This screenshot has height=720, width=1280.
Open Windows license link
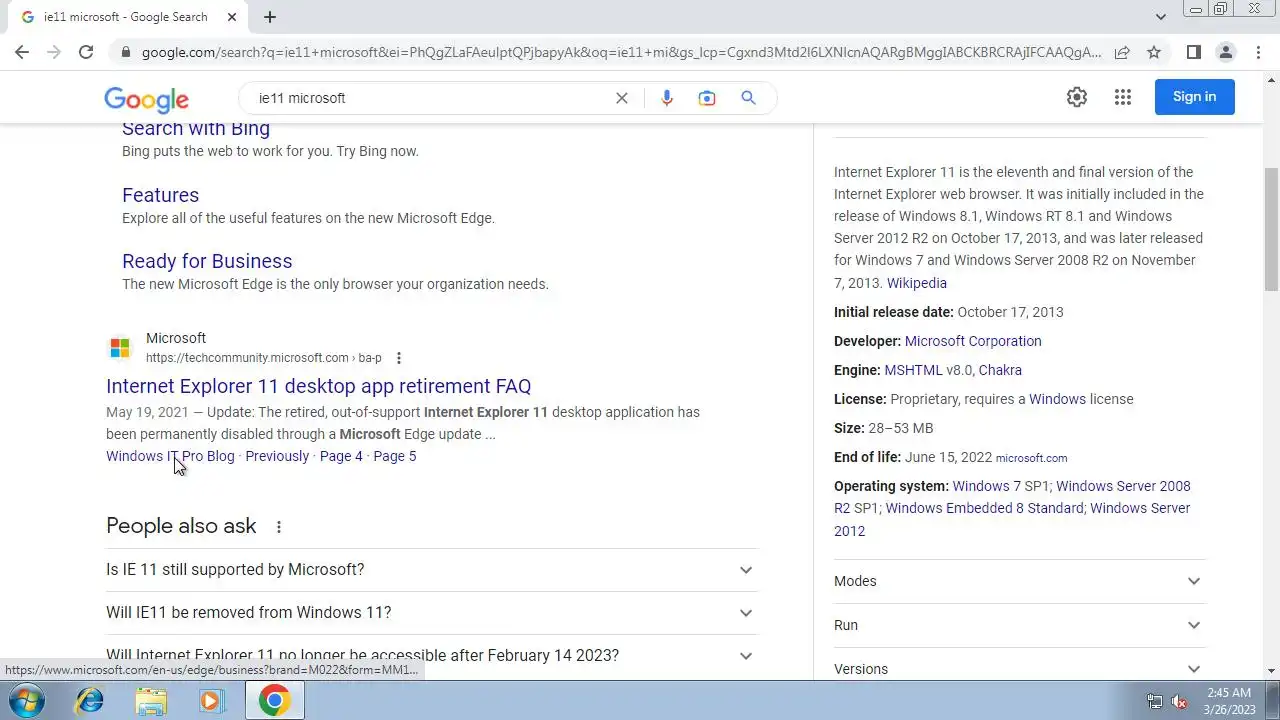pos(1057,399)
